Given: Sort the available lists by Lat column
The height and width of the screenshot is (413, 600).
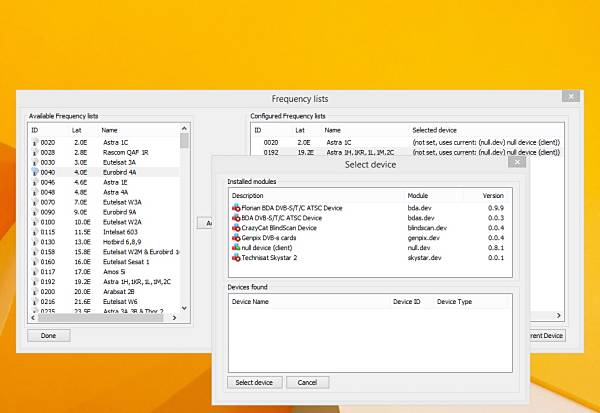Looking at the screenshot, I should [83, 130].
